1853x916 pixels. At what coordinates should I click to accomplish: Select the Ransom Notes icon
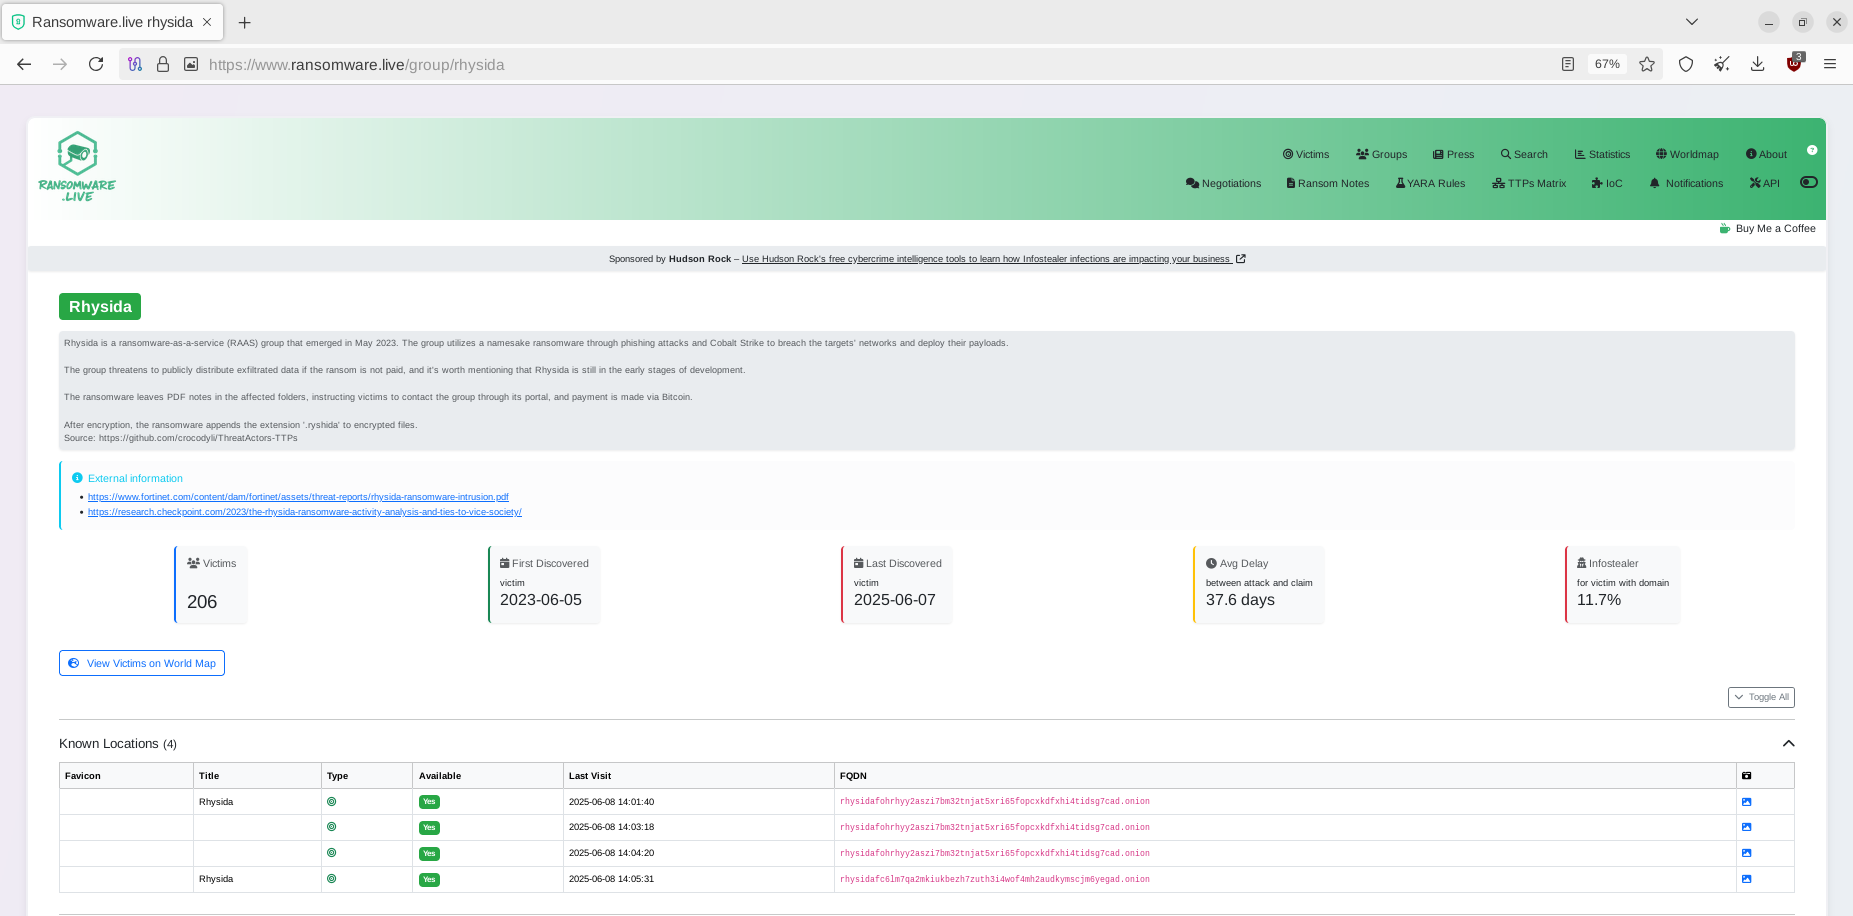(1289, 183)
